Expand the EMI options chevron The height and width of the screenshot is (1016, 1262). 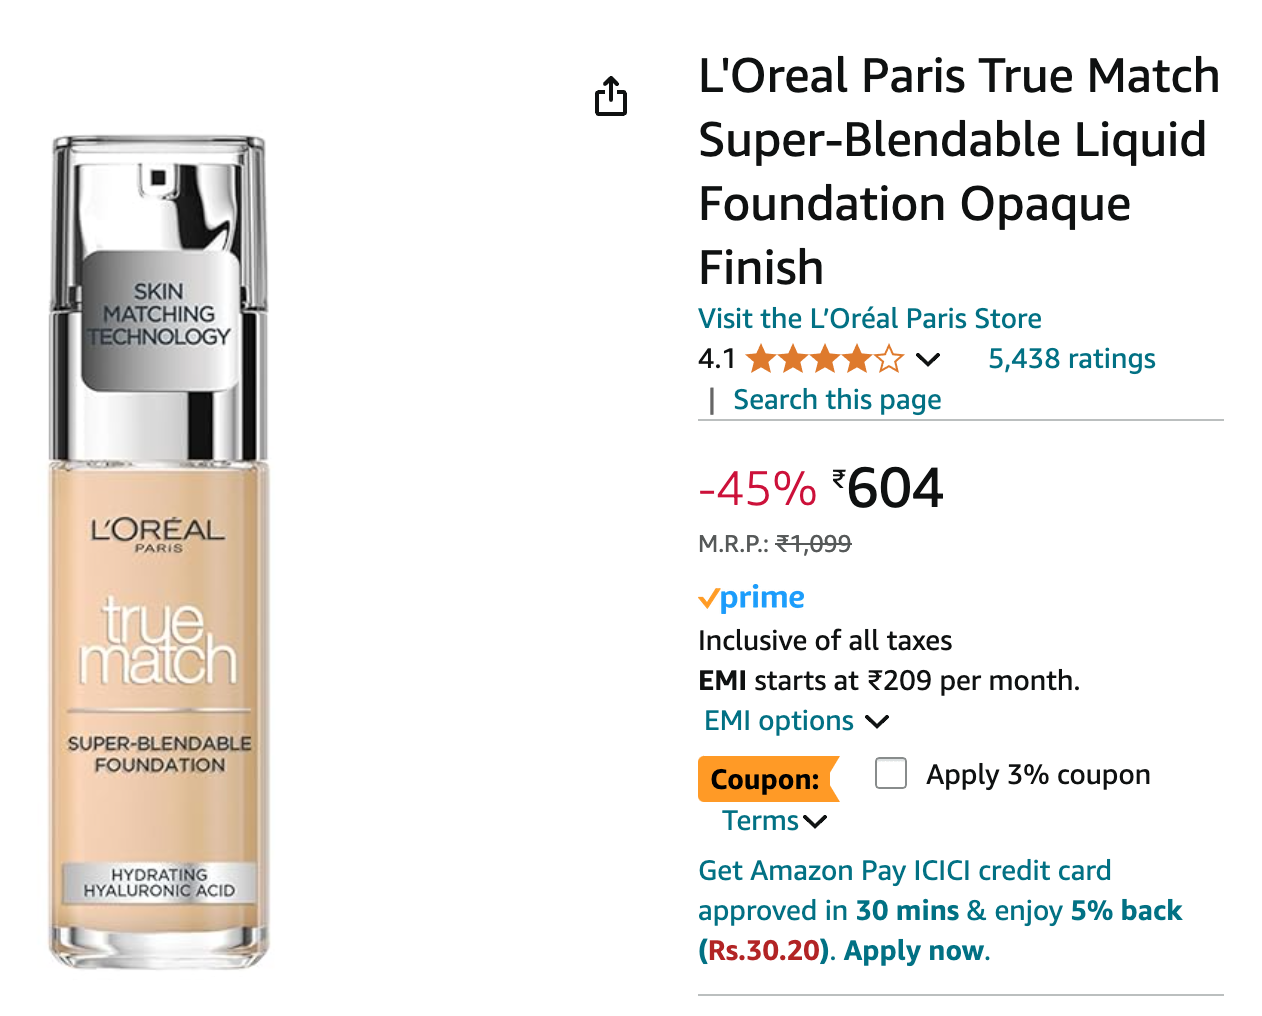877,721
